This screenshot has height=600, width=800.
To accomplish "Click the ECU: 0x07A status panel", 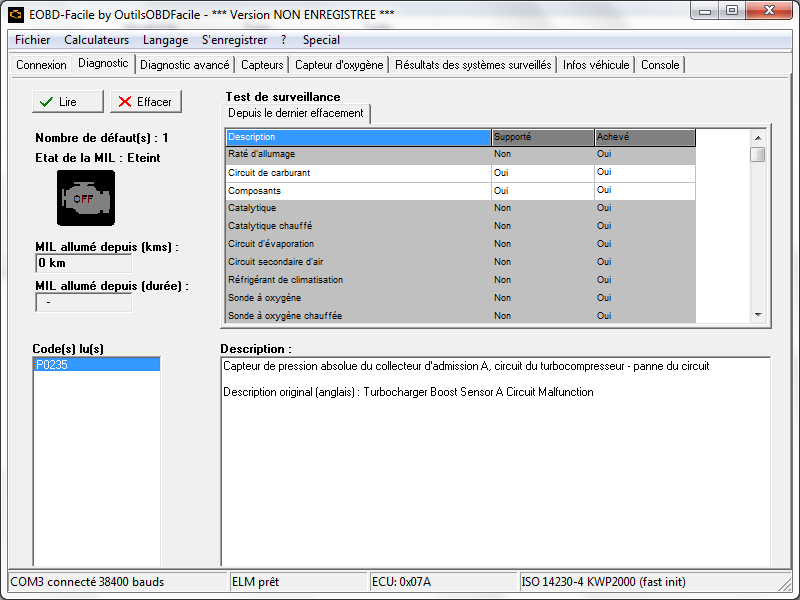I will 443,582.
